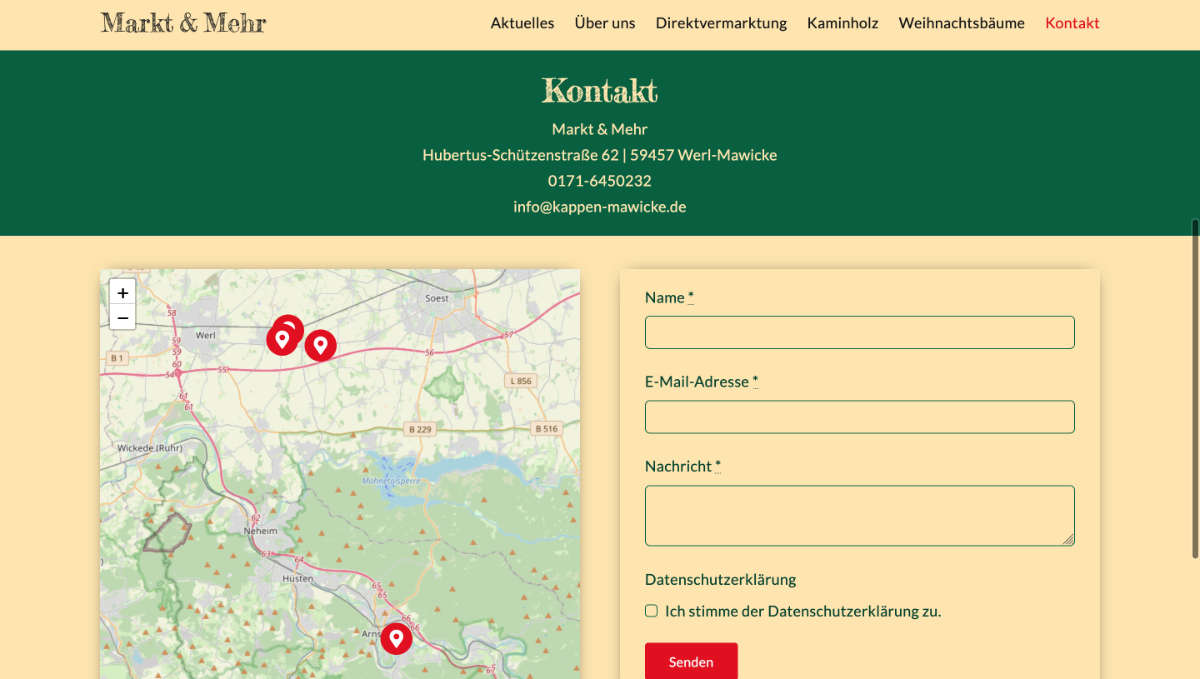Viewport: 1200px width, 679px height.
Task: Click the info@kappen-mawicke.de email address
Action: tap(599, 207)
